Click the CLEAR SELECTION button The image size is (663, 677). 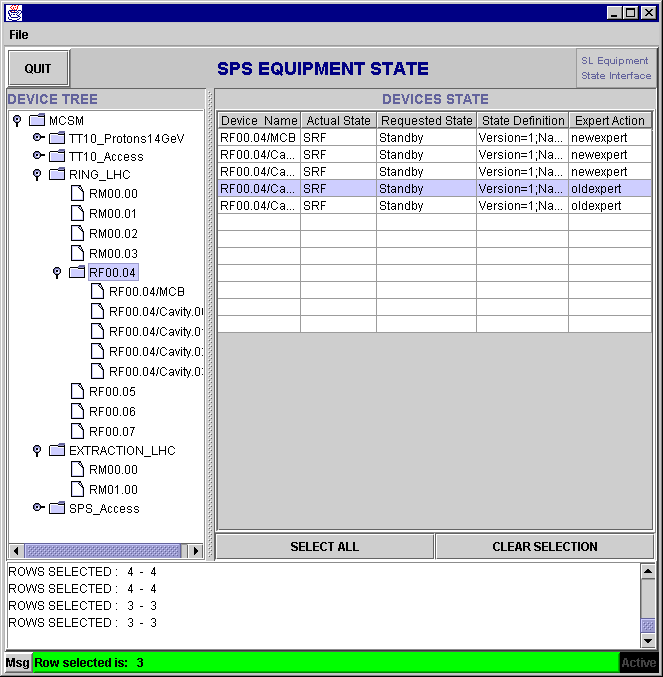coord(545,547)
